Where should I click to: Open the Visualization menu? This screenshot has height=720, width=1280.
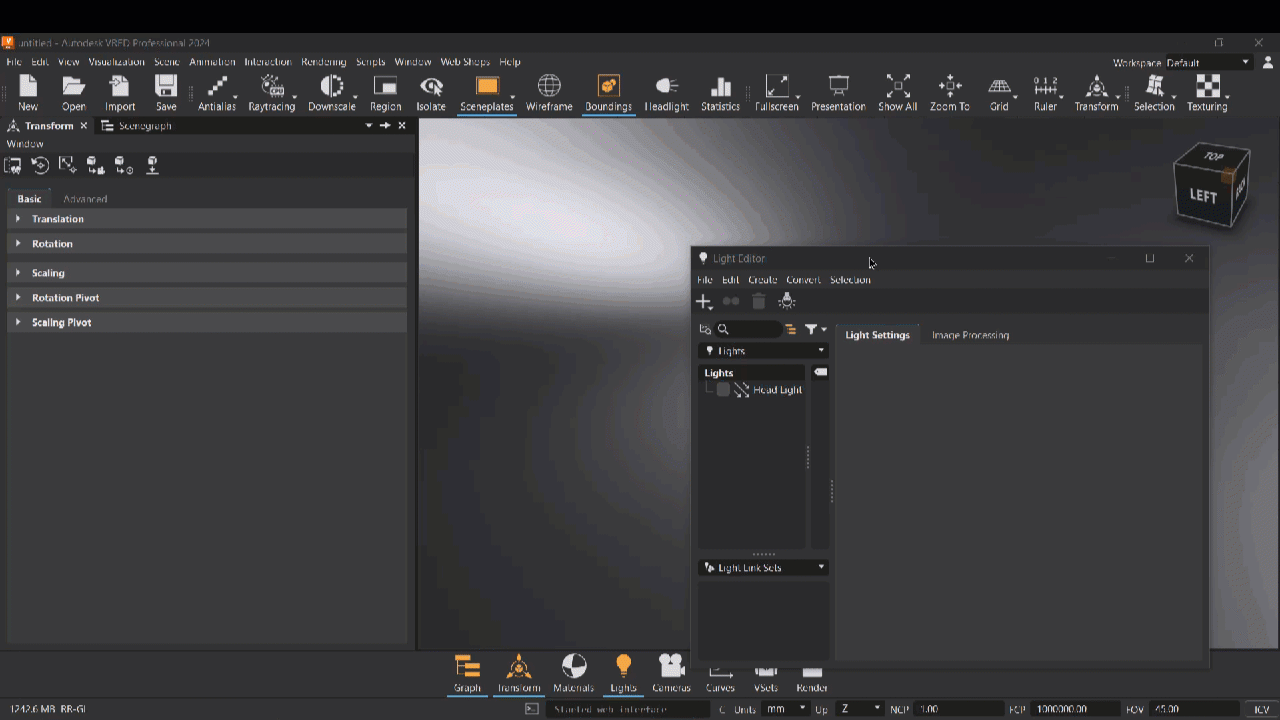pyautogui.click(x=116, y=62)
